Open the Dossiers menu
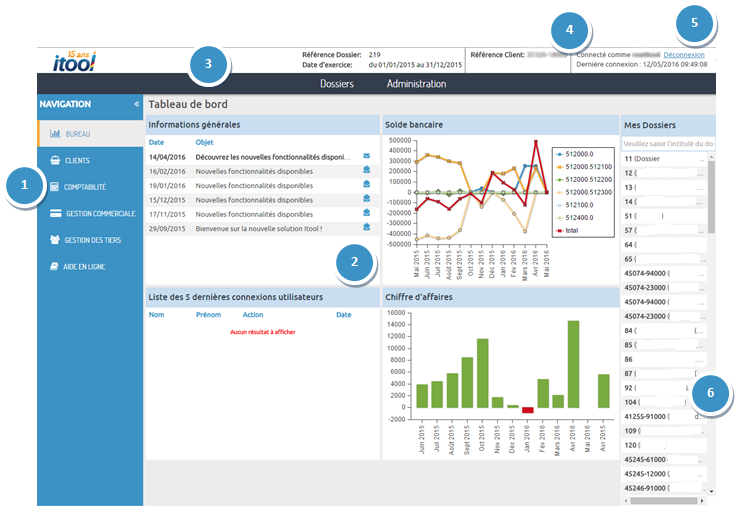Image resolution: width=735 pixels, height=506 pixels. 337,84
